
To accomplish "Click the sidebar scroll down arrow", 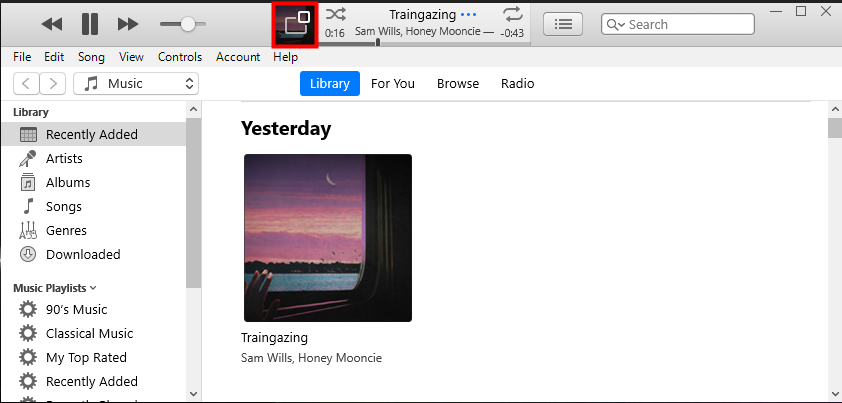I will (193, 394).
